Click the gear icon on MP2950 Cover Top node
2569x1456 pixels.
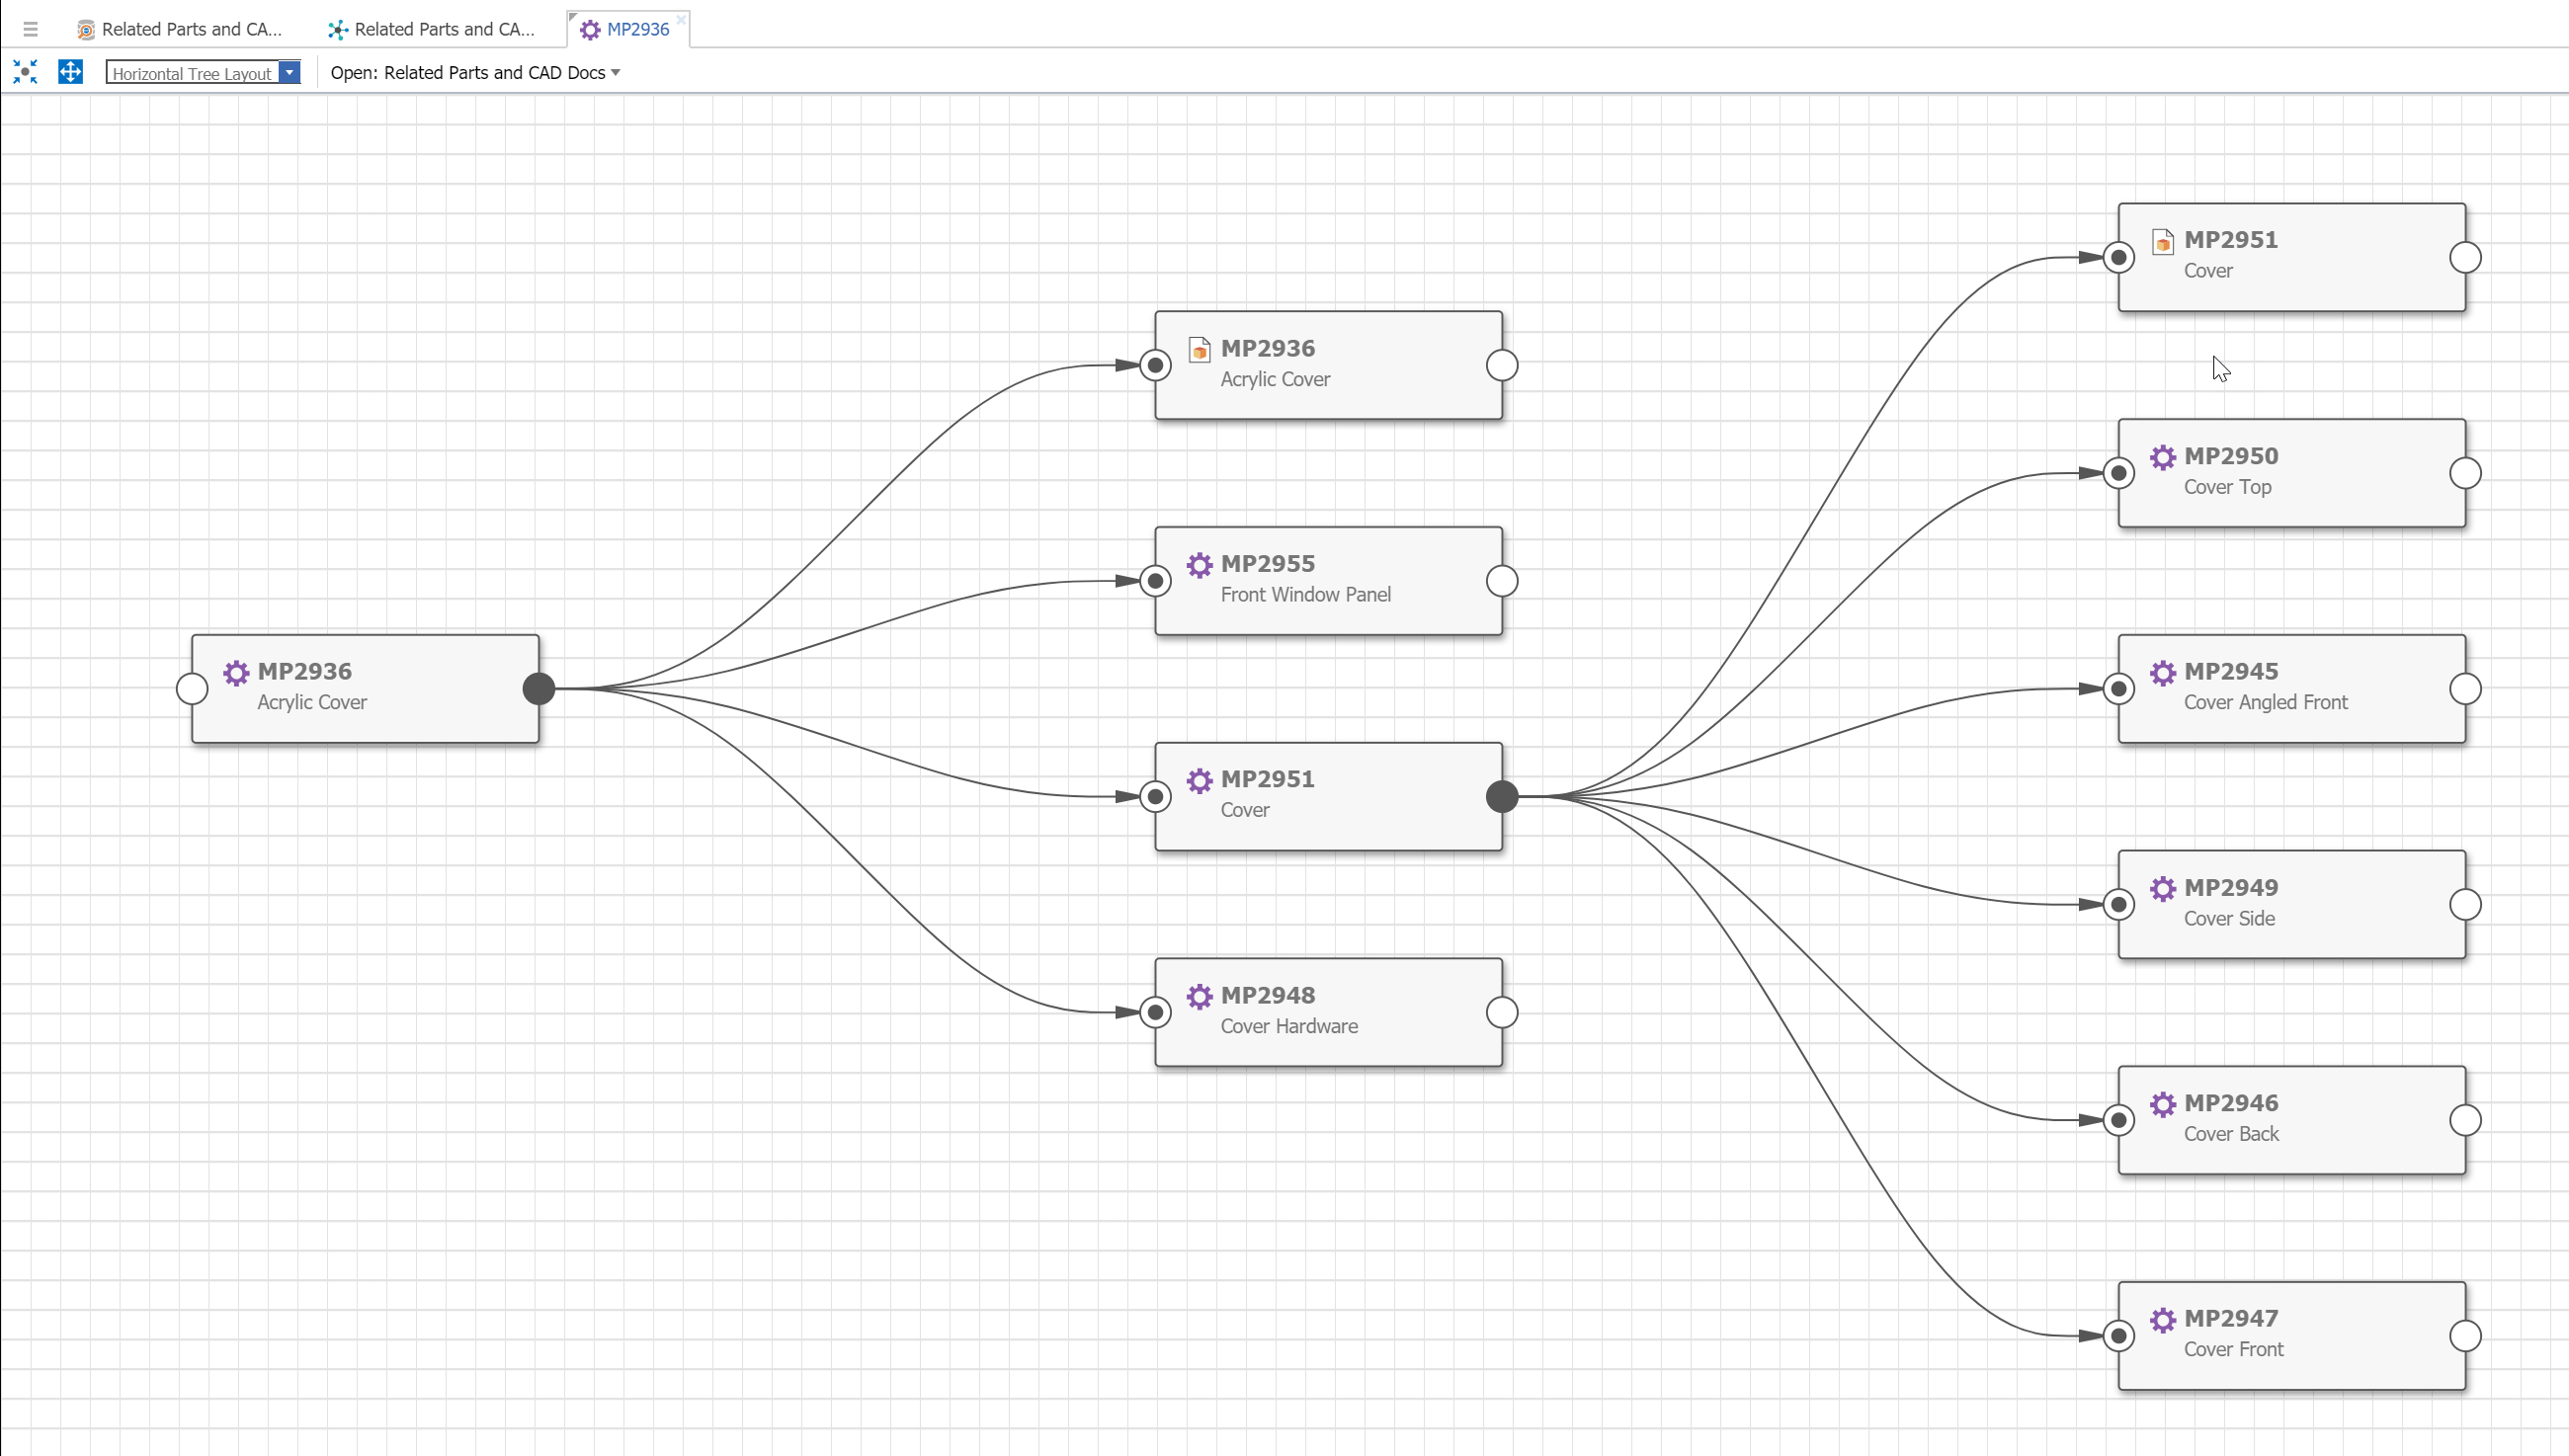pos(2162,457)
